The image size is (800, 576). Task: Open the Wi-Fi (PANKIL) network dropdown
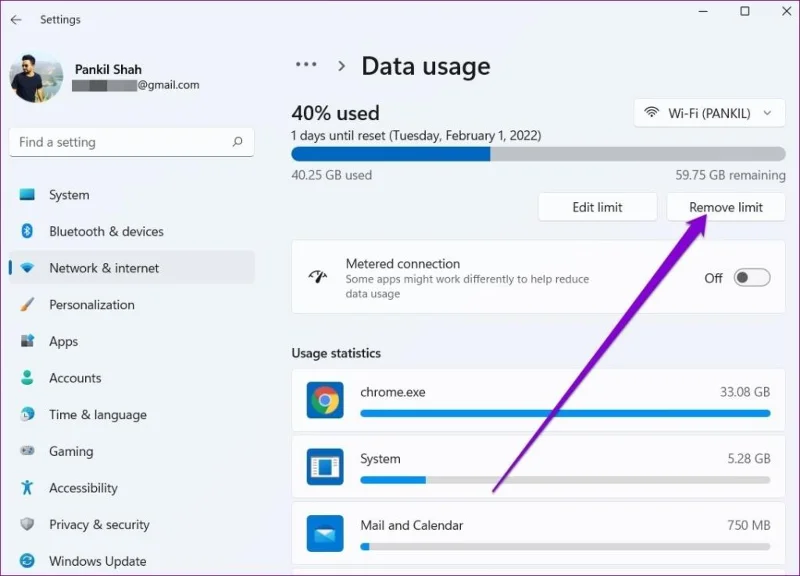click(x=709, y=113)
